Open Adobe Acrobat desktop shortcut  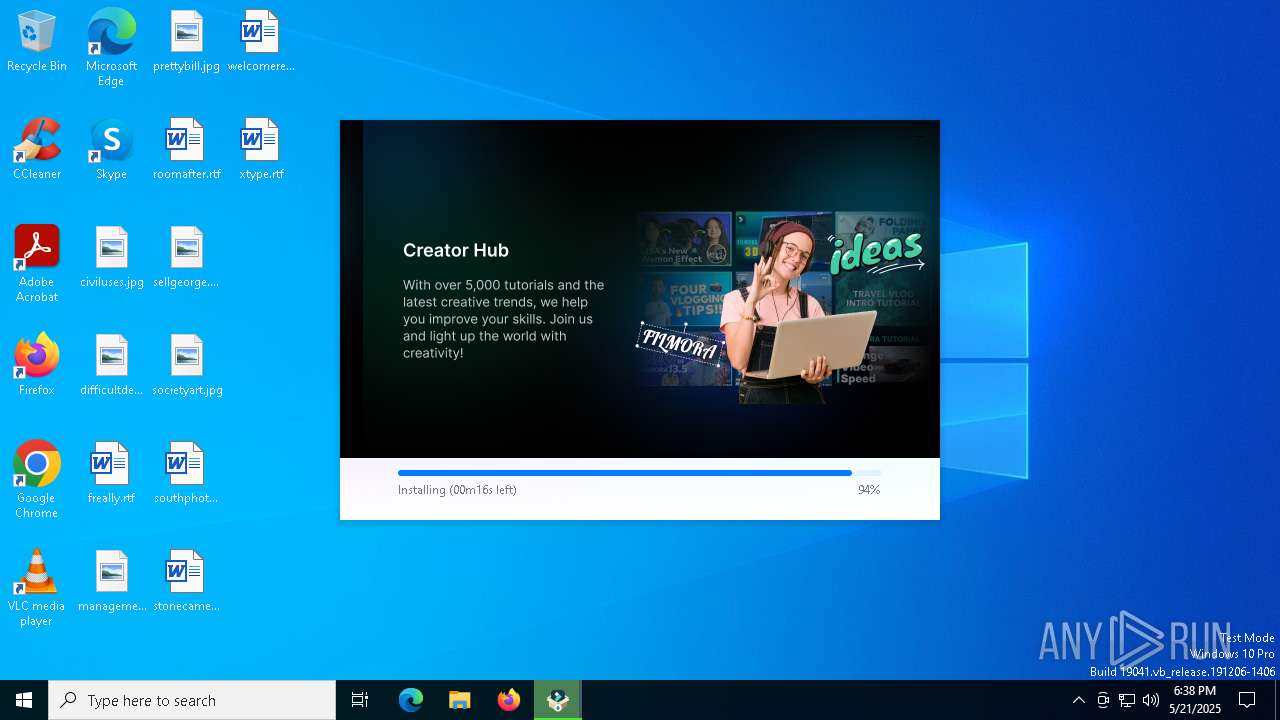tap(37, 264)
